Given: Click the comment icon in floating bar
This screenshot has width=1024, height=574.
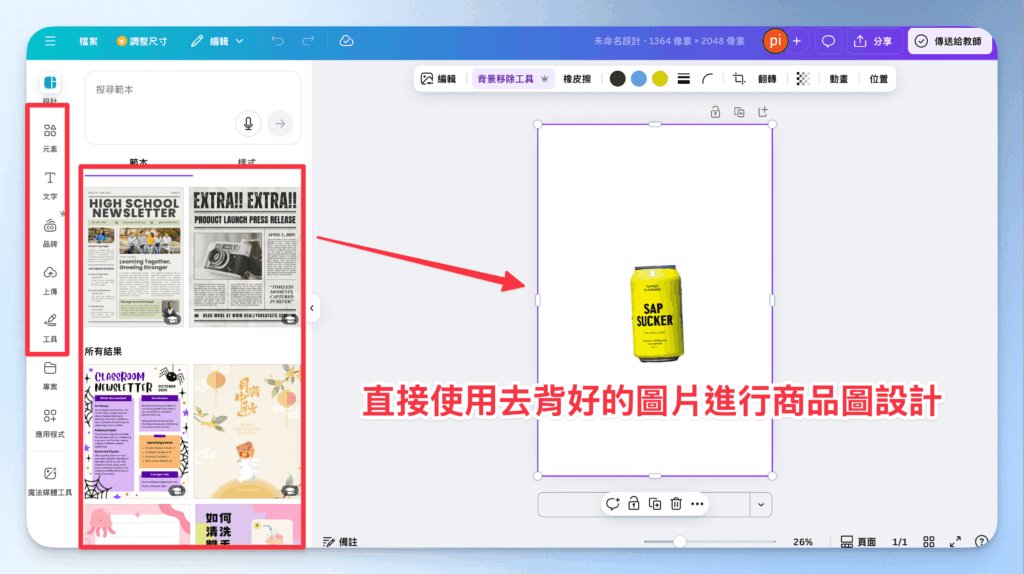Looking at the screenshot, I should click(x=613, y=504).
